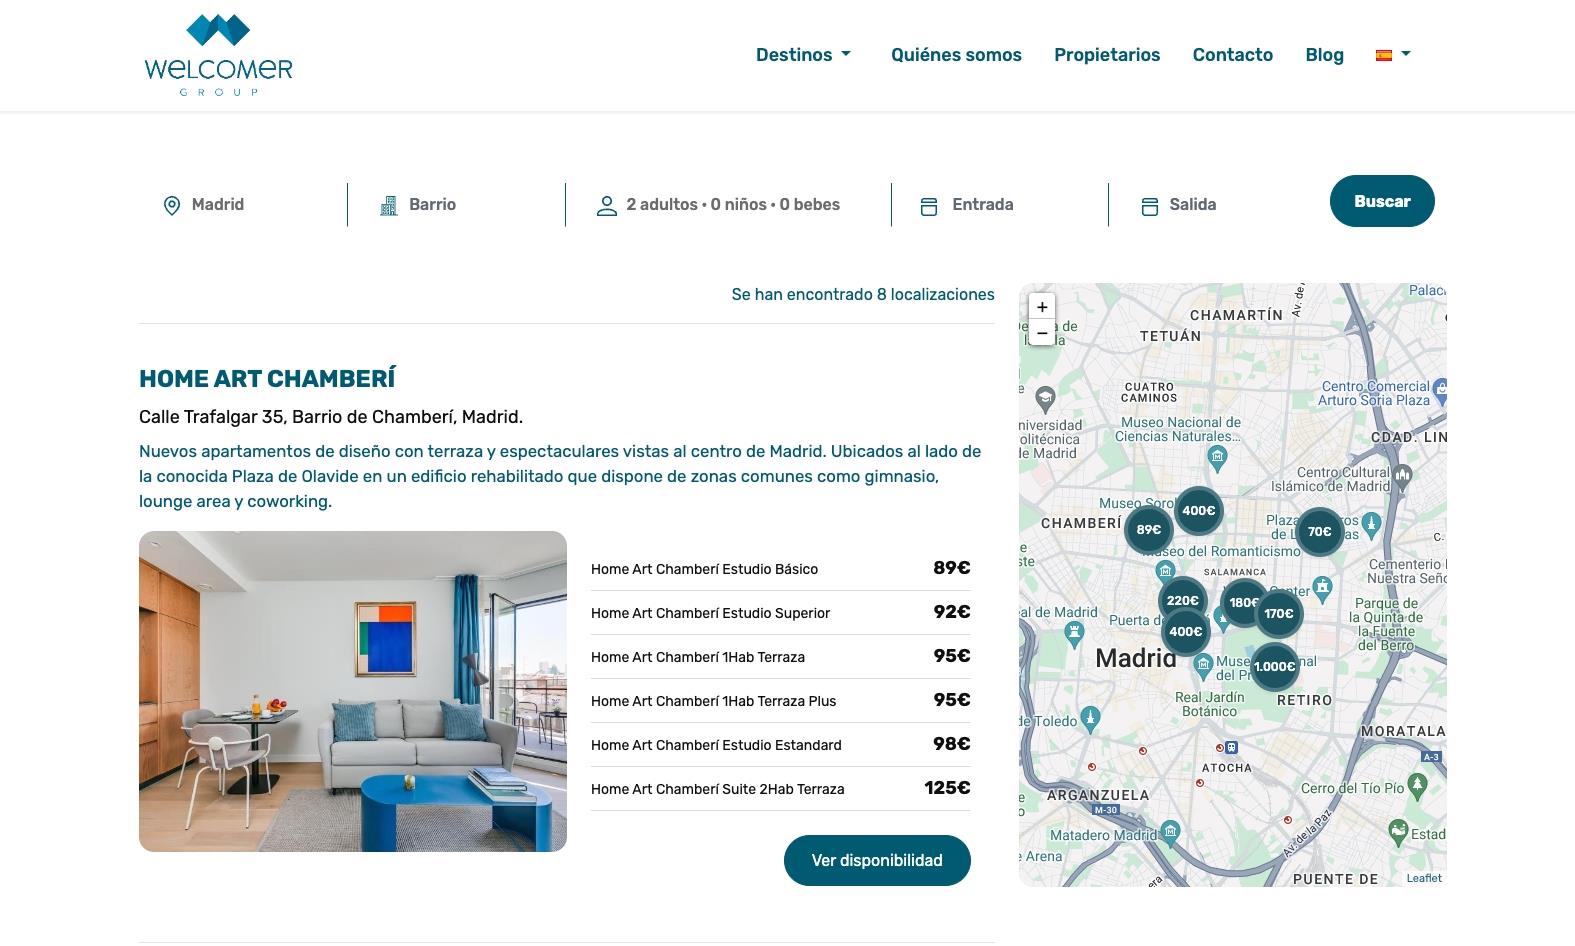Open the Contacto page
The height and width of the screenshot is (946, 1575).
tap(1232, 55)
